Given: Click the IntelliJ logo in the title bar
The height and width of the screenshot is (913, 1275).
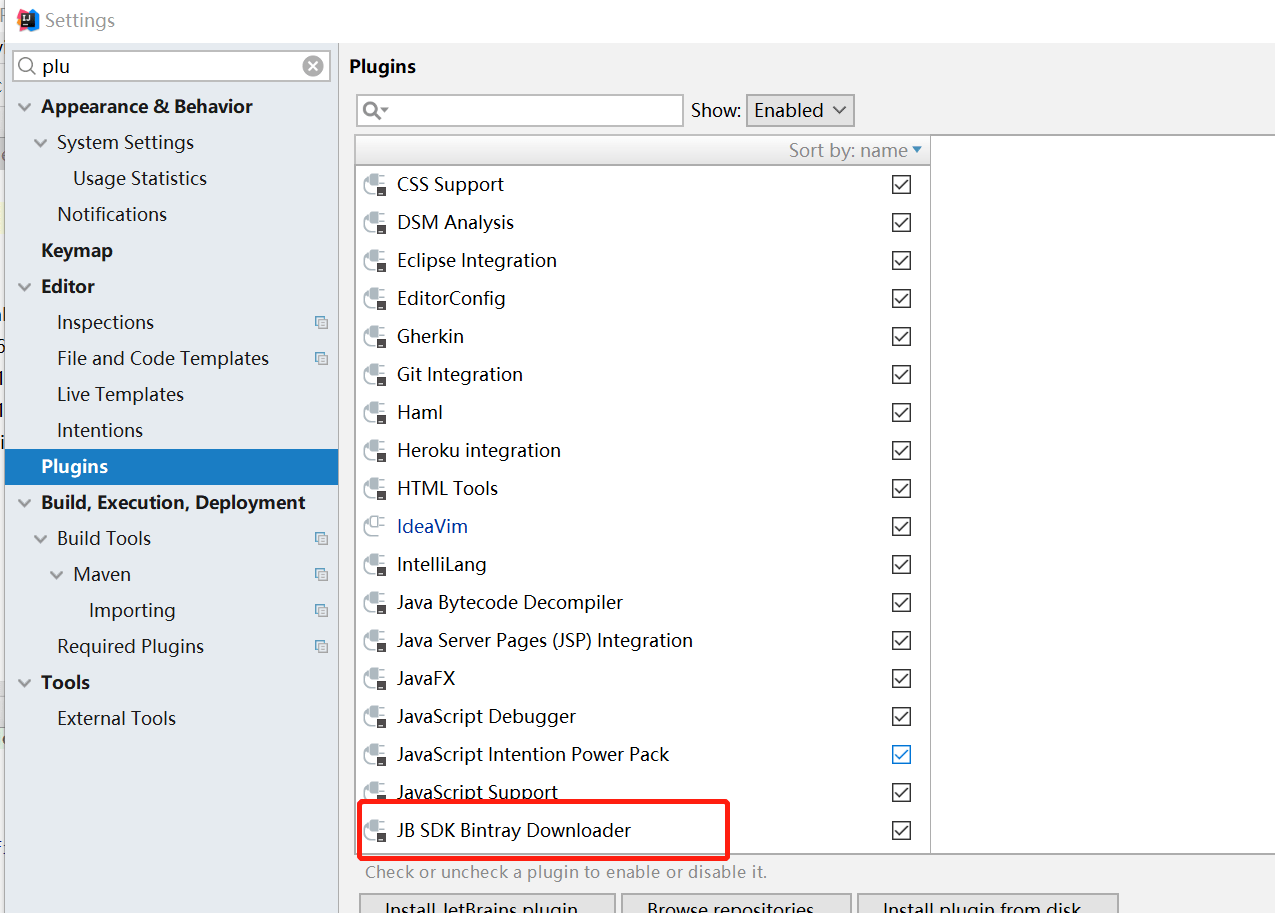Looking at the screenshot, I should pyautogui.click(x=28, y=20).
